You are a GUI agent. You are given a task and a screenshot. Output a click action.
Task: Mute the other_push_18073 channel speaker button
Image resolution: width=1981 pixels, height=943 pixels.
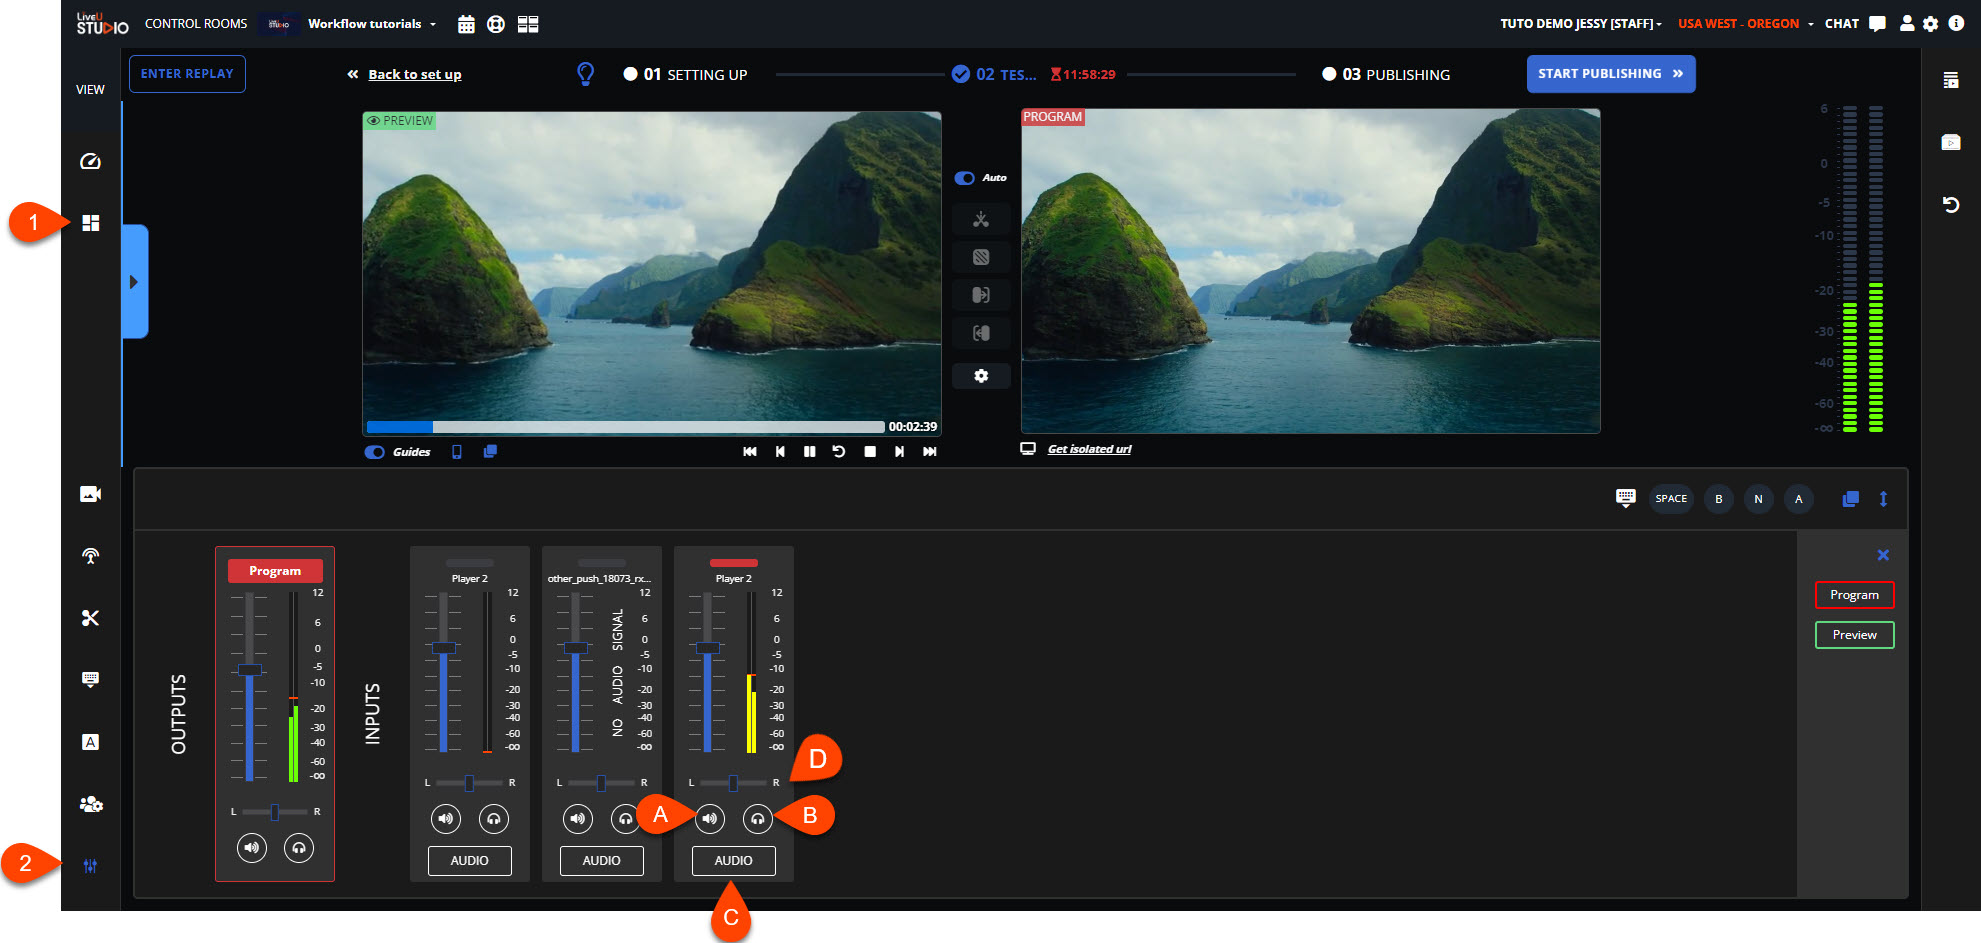pos(578,819)
